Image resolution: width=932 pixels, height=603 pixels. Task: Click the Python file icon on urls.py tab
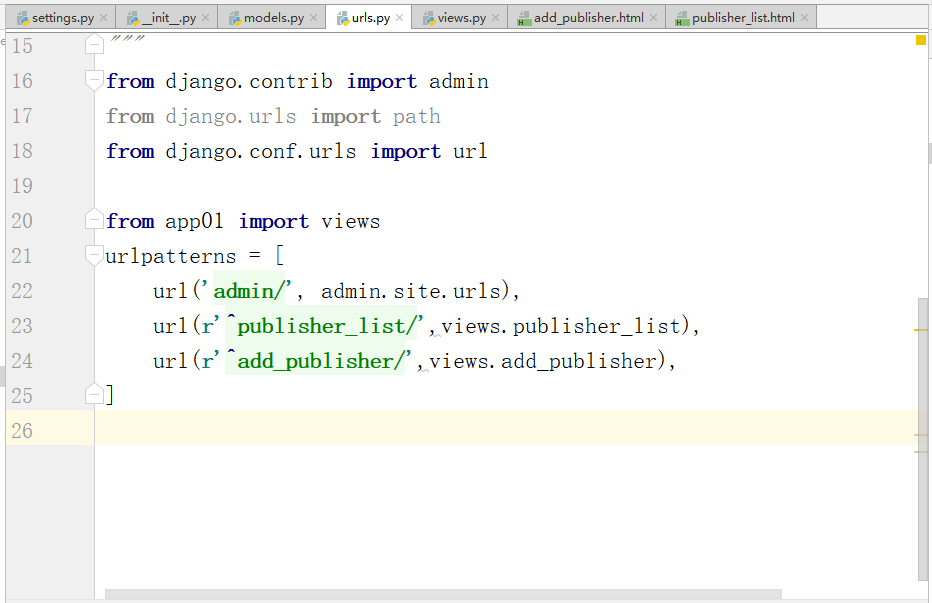tap(343, 18)
